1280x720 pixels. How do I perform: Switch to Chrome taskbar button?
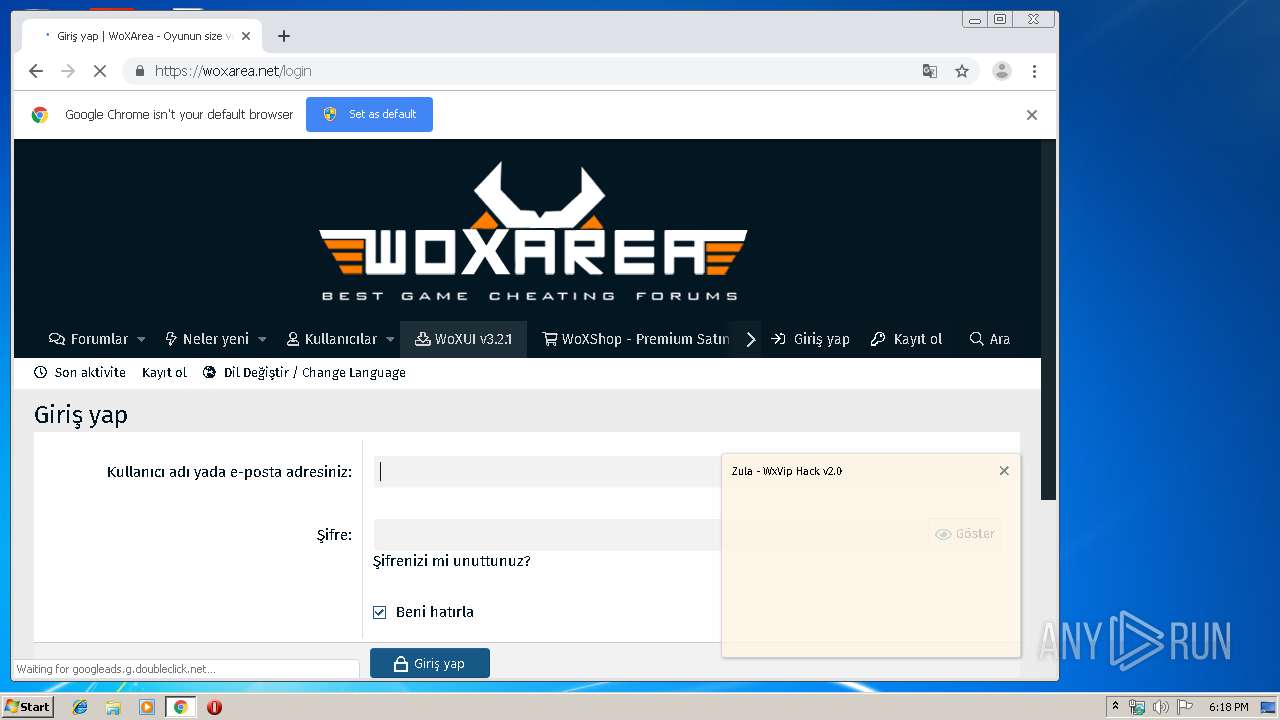click(x=180, y=707)
